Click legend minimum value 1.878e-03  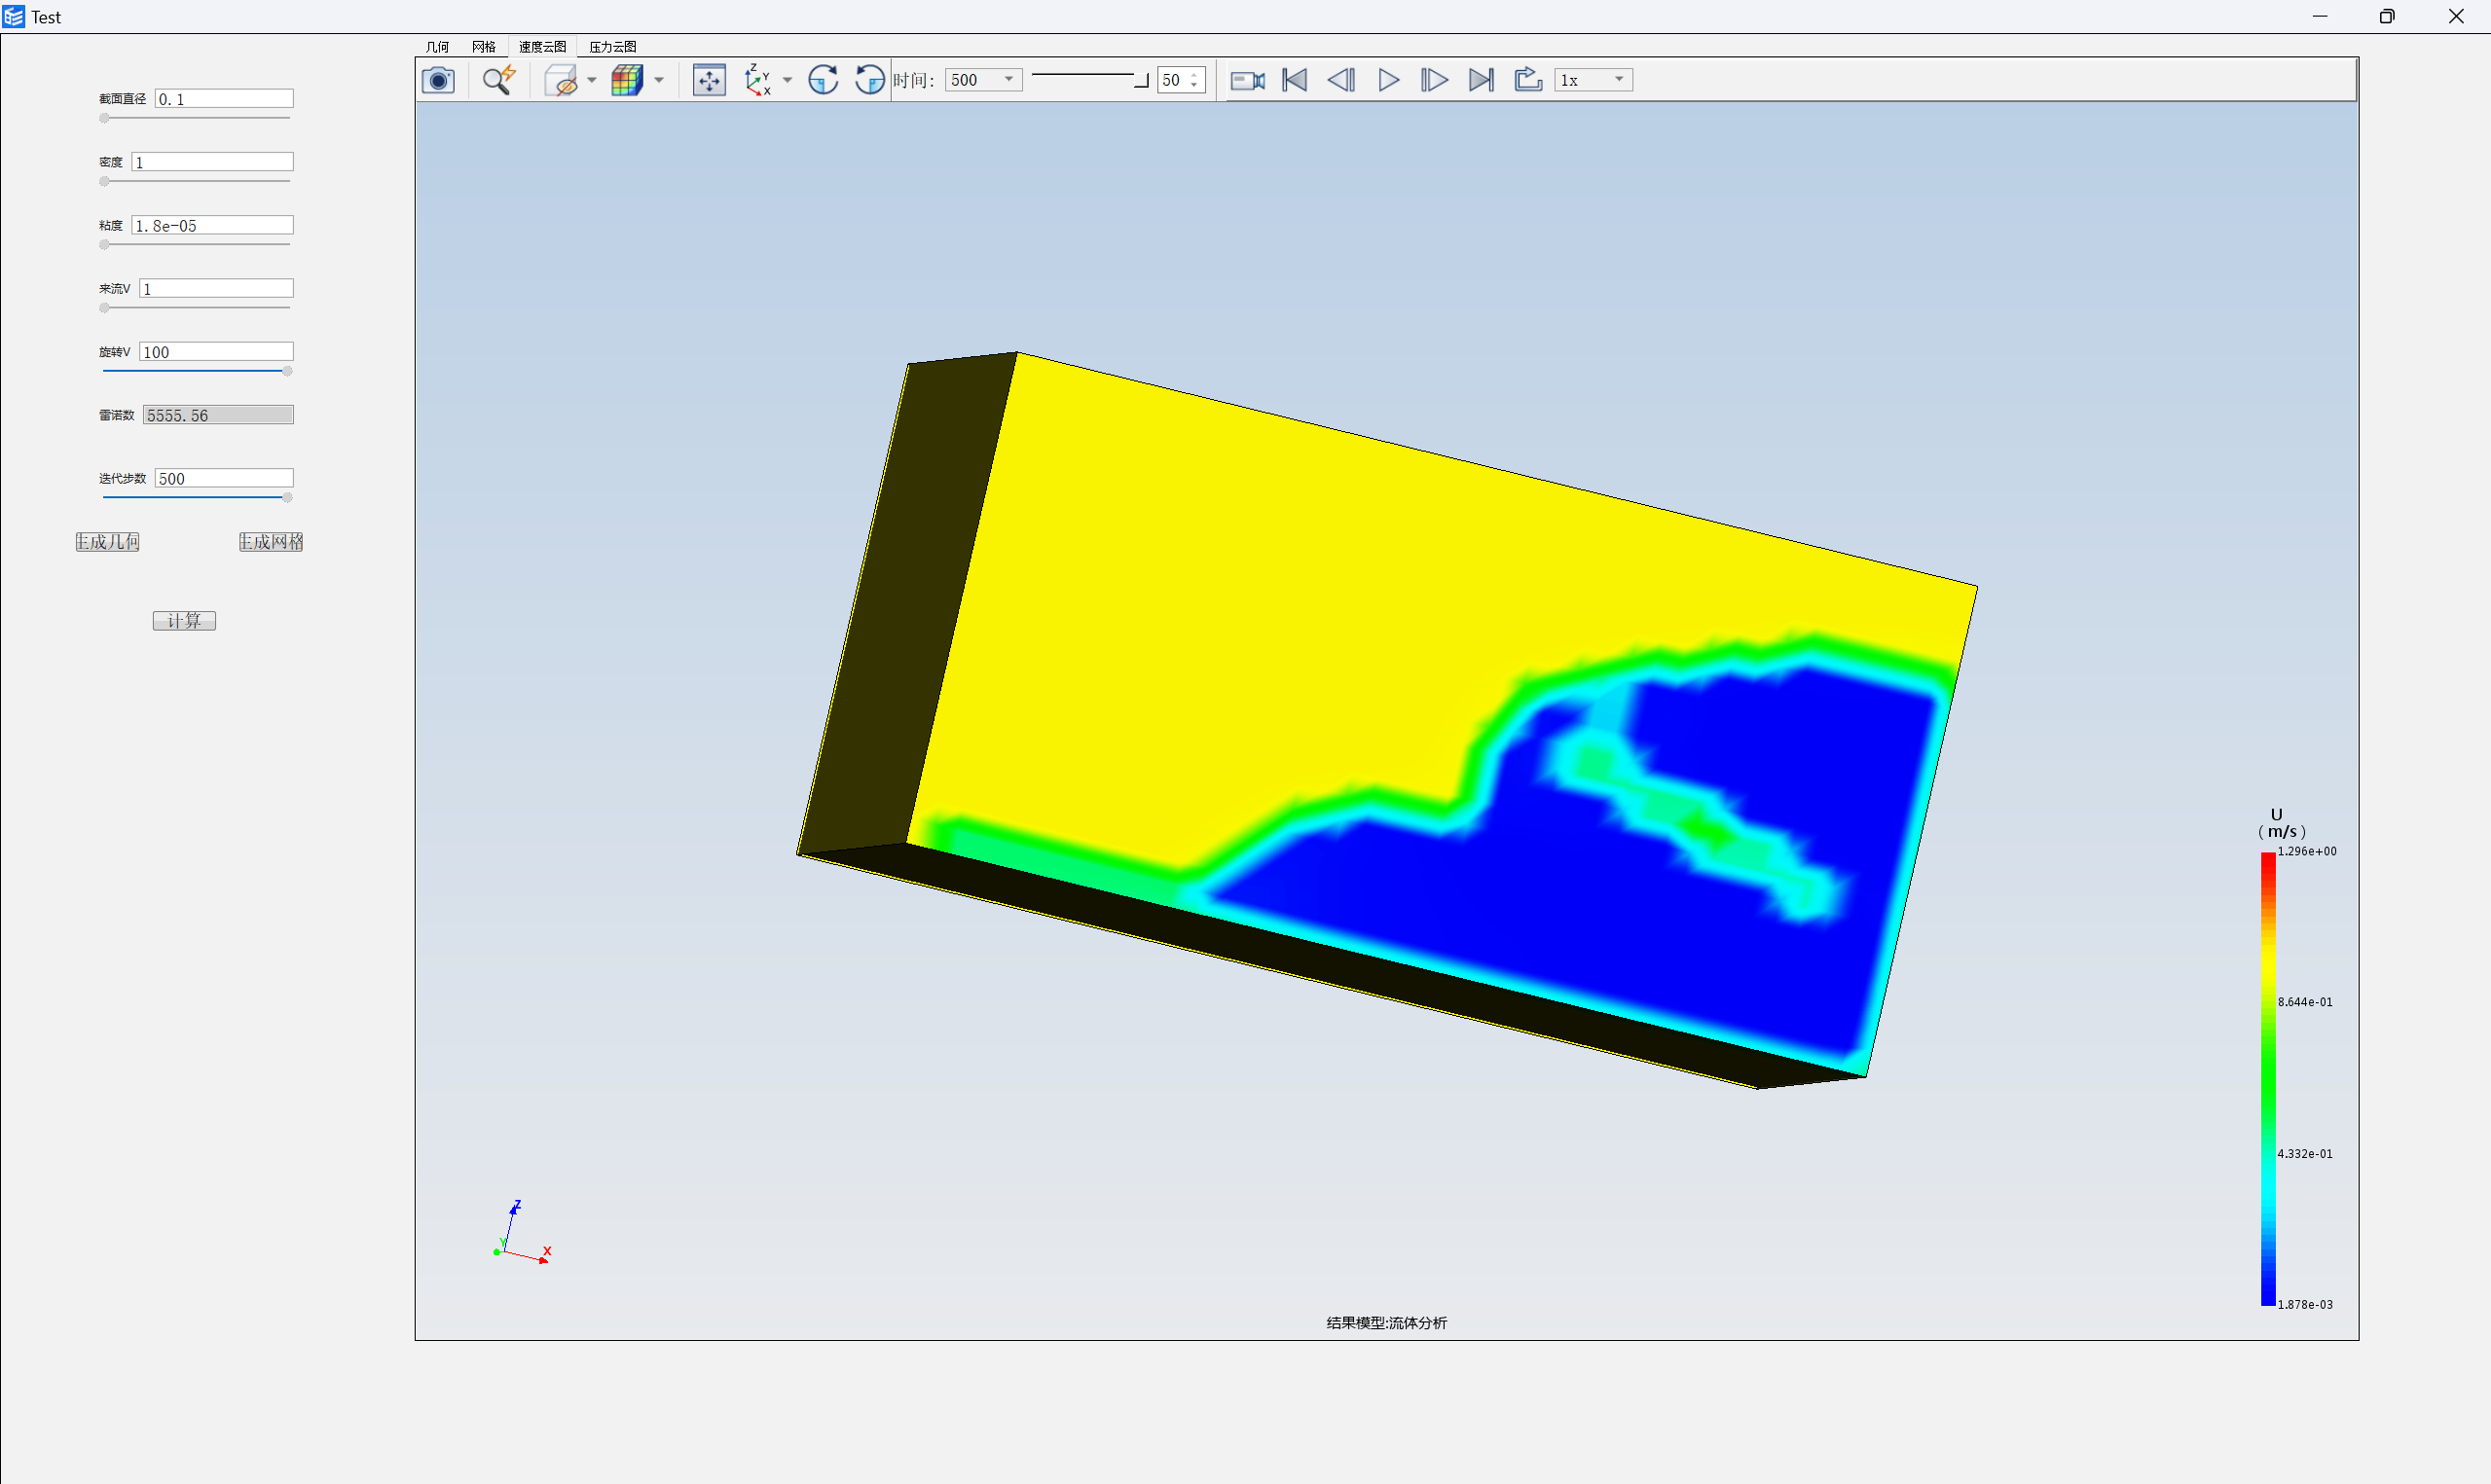click(2305, 1305)
